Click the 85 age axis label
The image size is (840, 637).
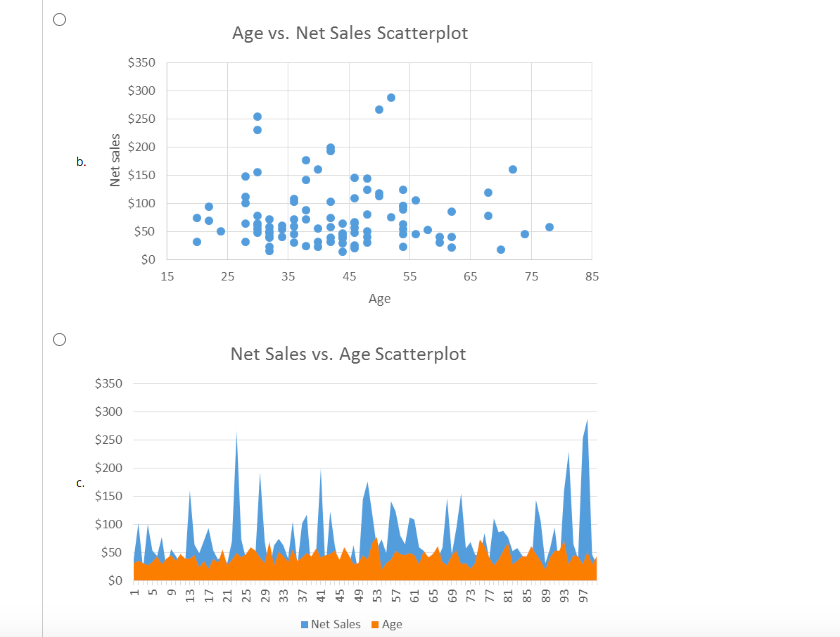(592, 276)
